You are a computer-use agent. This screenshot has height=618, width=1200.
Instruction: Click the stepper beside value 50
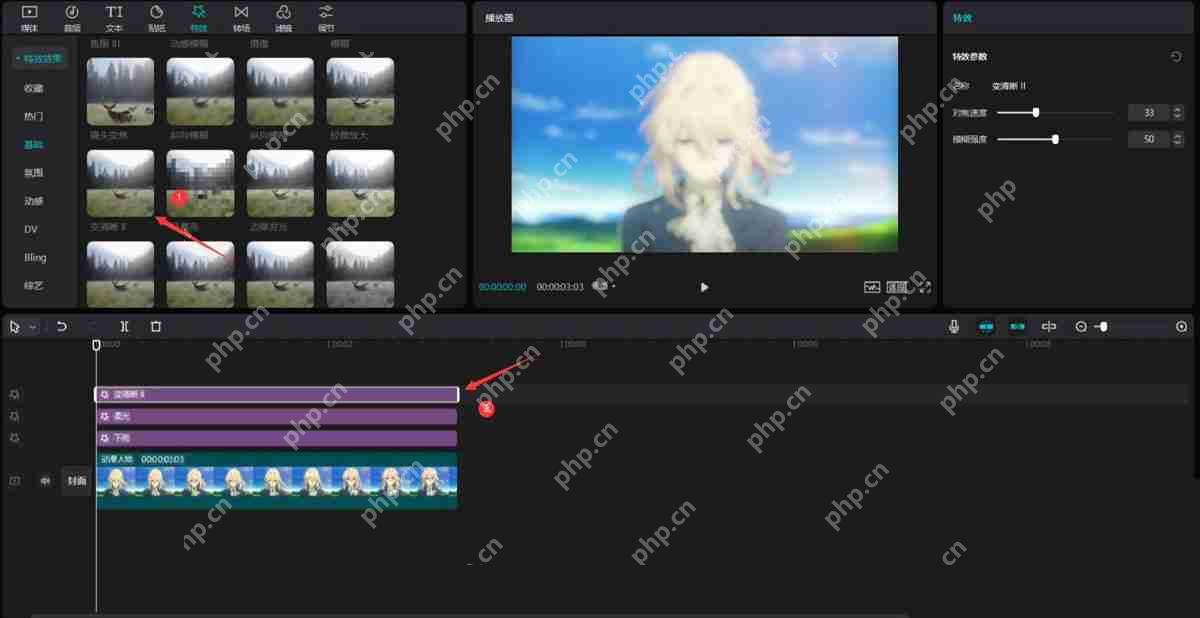point(1176,139)
